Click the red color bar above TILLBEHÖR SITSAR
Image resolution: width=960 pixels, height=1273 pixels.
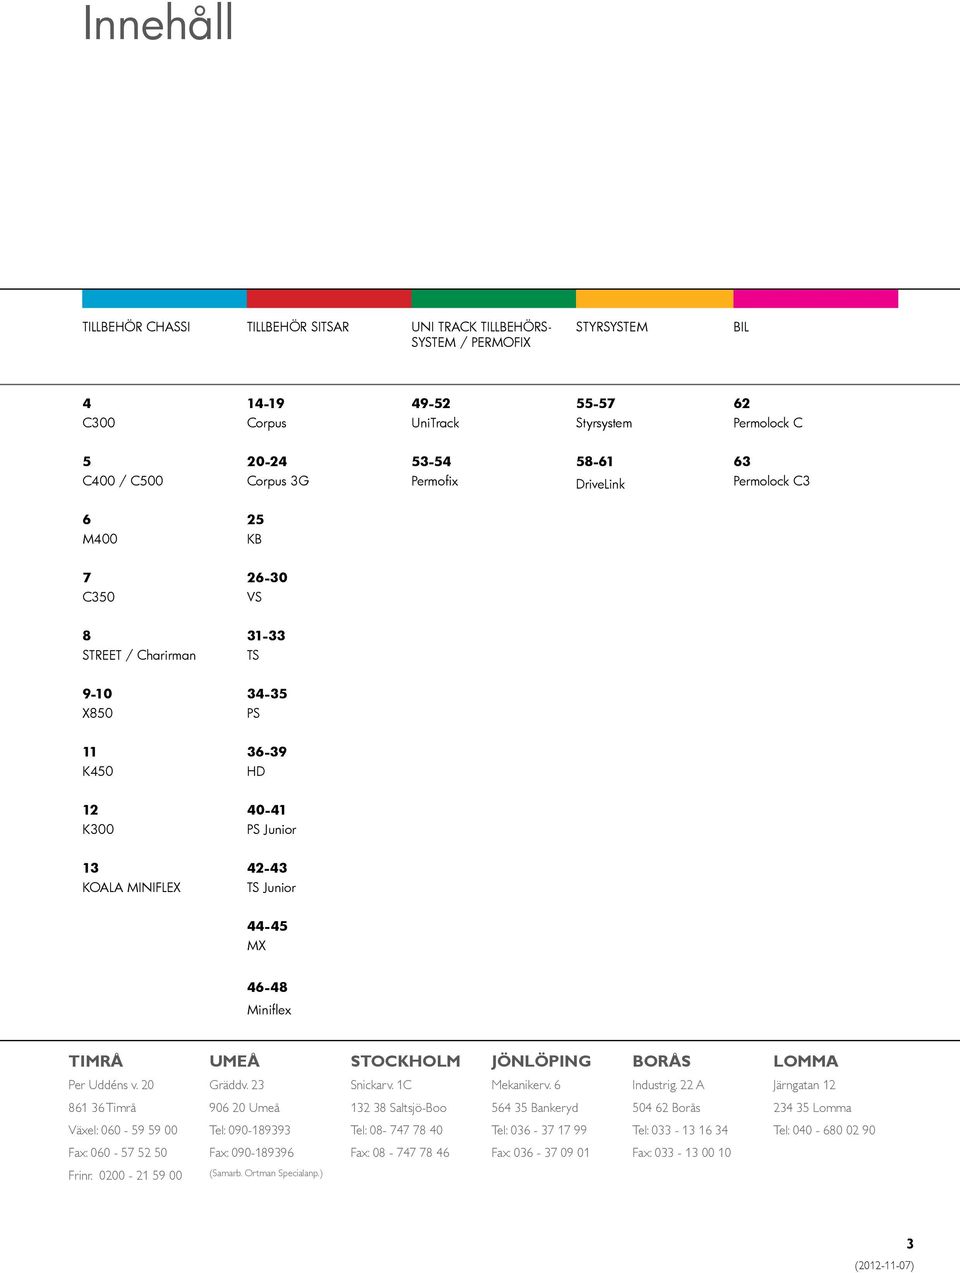coord(329,299)
